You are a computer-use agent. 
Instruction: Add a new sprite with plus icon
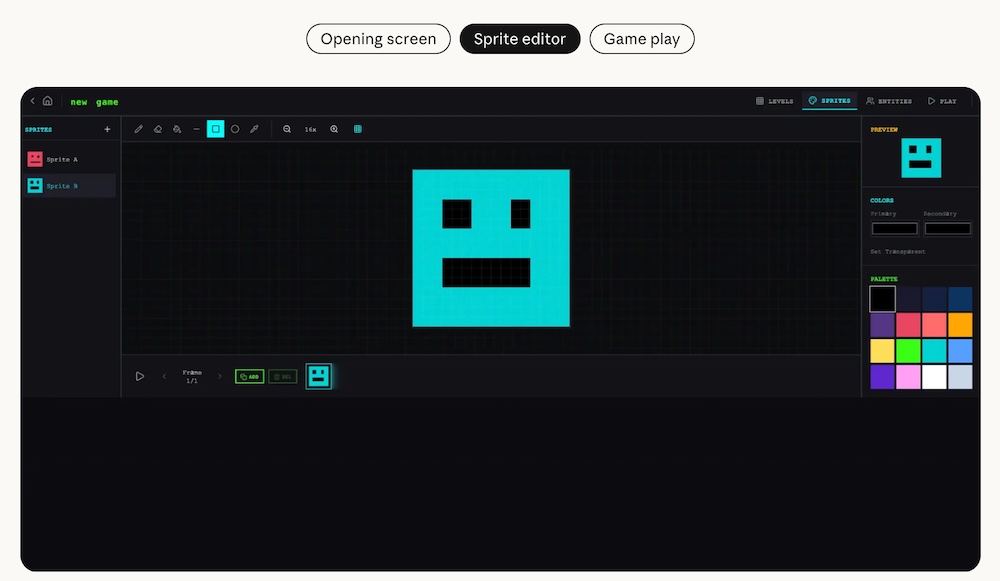point(107,129)
